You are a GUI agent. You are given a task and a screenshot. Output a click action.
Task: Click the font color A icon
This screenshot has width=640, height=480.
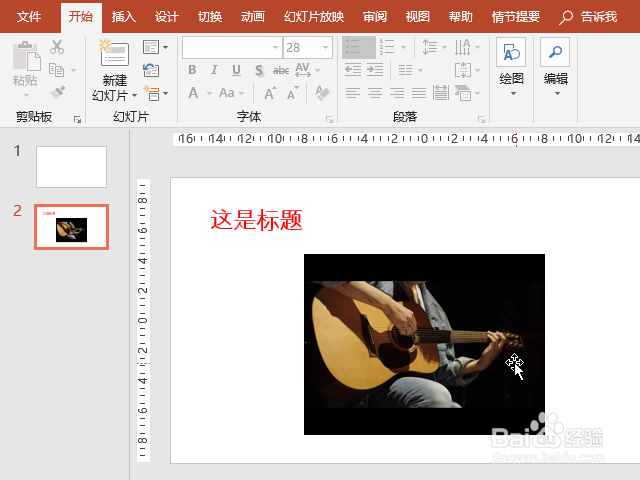coord(193,93)
